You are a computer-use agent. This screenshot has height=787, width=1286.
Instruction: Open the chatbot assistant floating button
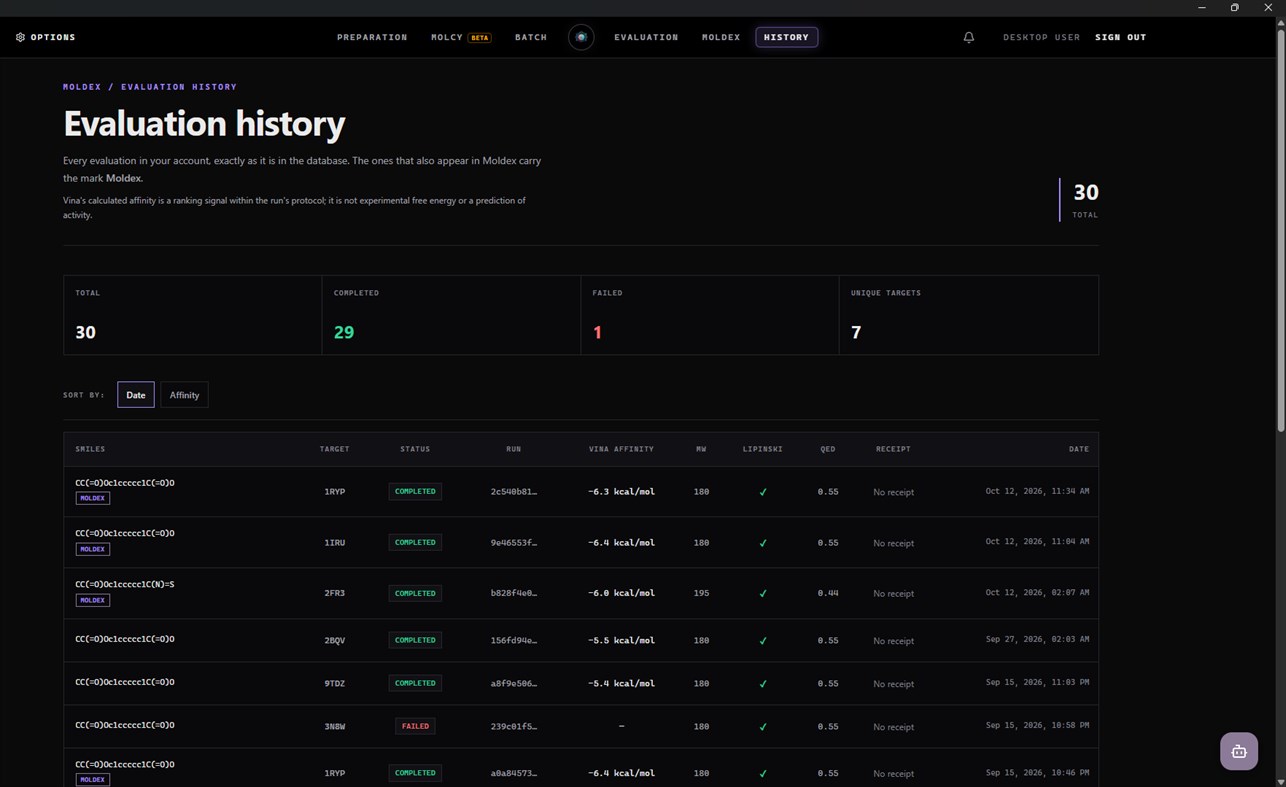[1239, 751]
